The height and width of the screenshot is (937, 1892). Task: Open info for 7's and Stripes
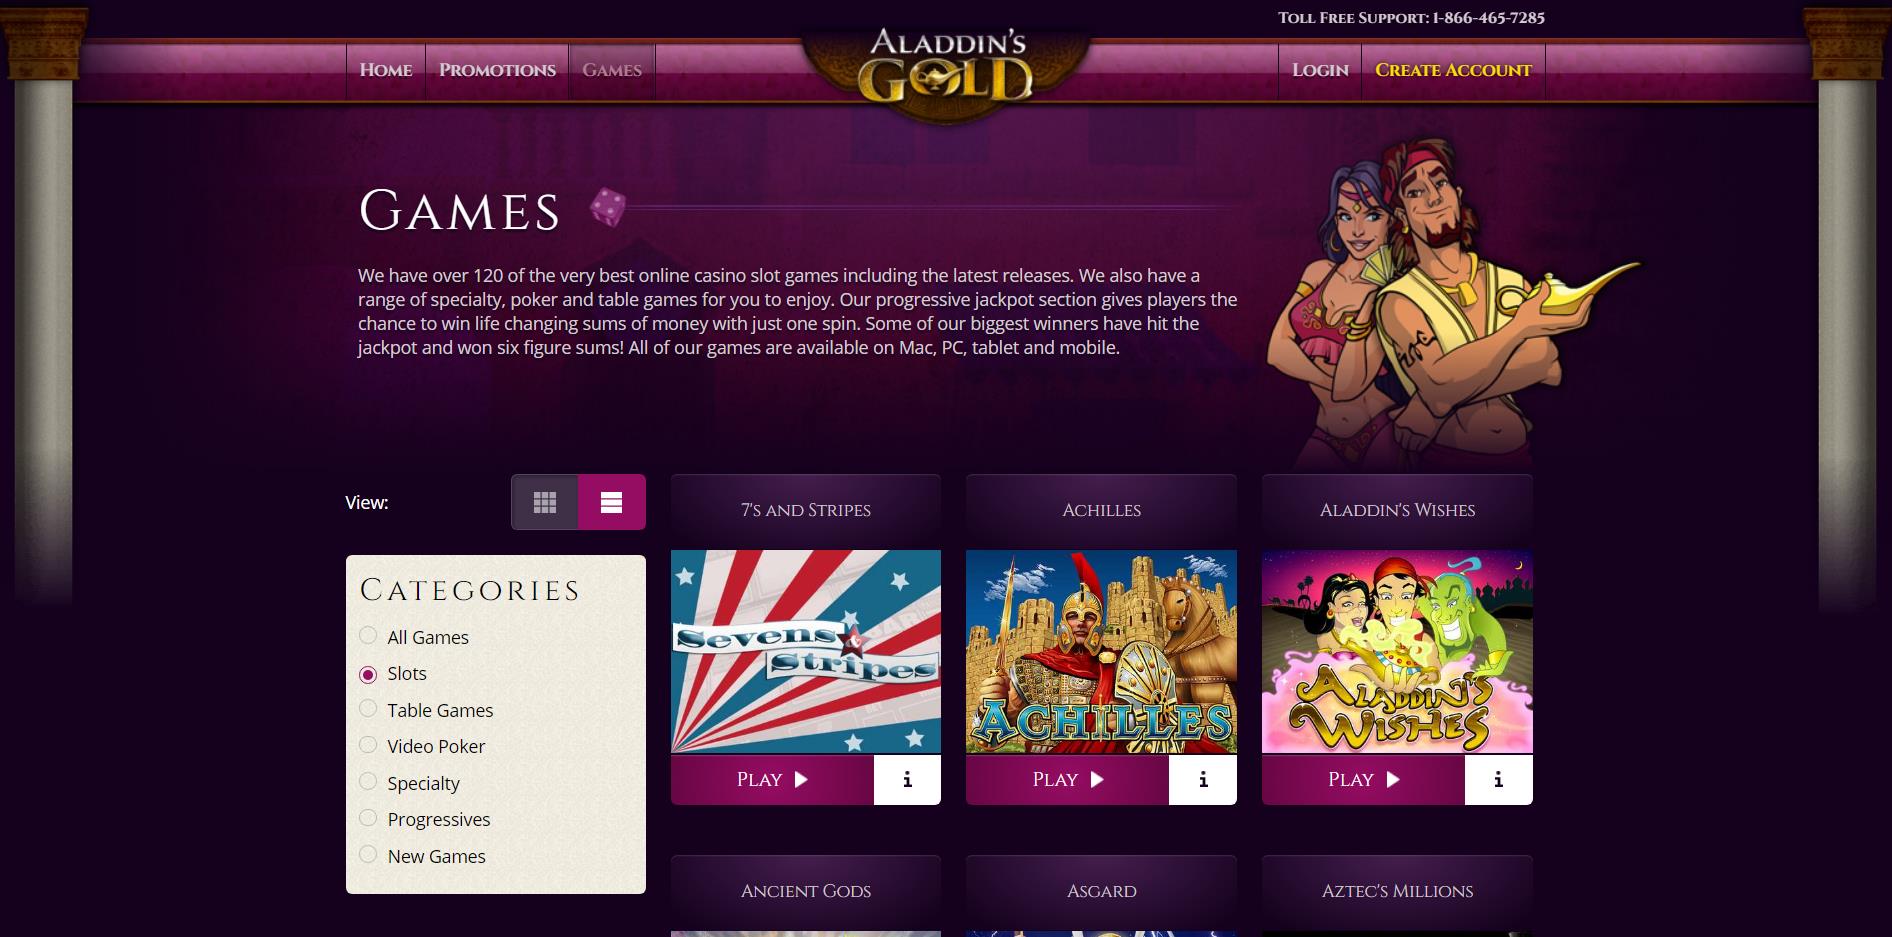[x=907, y=780]
